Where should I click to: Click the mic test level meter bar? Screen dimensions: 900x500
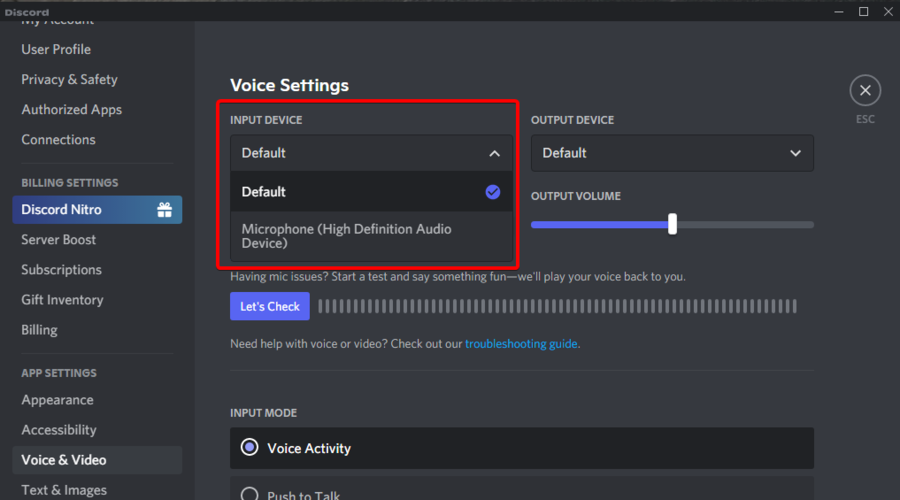pyautogui.click(x=557, y=307)
